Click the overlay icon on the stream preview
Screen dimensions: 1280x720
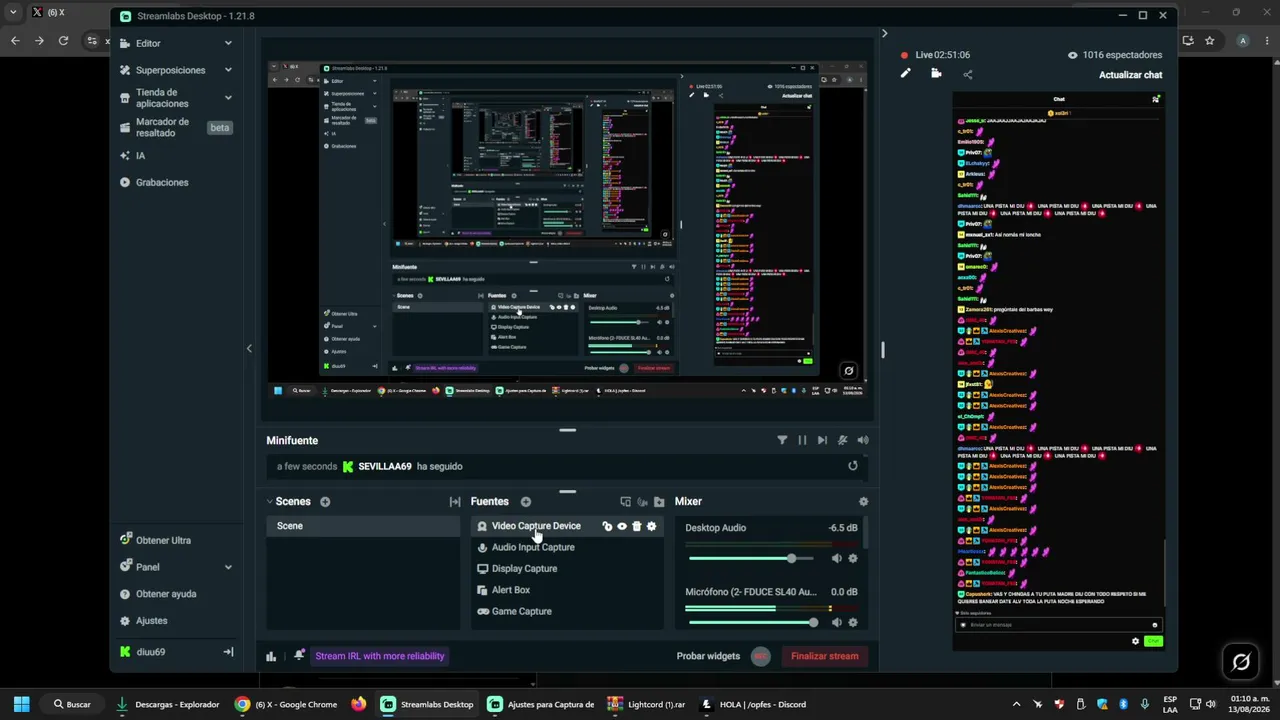(848, 371)
